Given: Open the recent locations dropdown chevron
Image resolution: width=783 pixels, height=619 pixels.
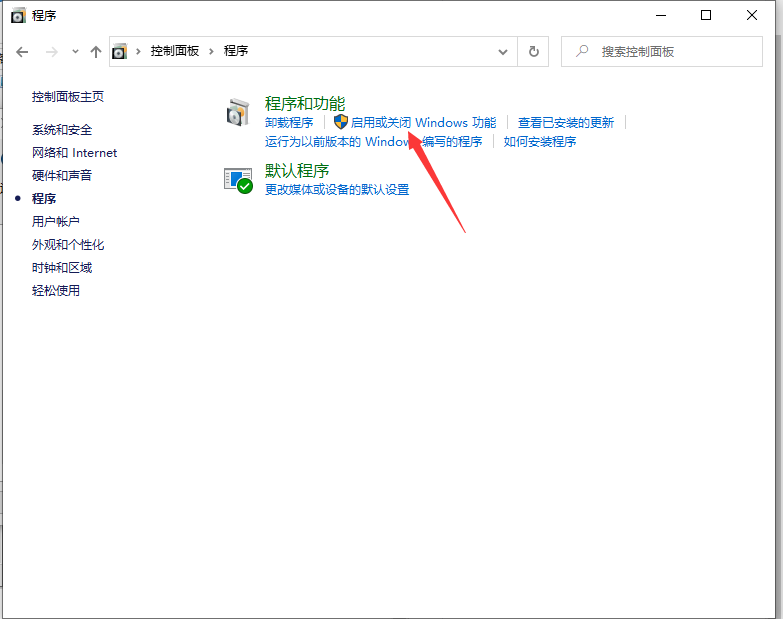Looking at the screenshot, I should [75, 51].
